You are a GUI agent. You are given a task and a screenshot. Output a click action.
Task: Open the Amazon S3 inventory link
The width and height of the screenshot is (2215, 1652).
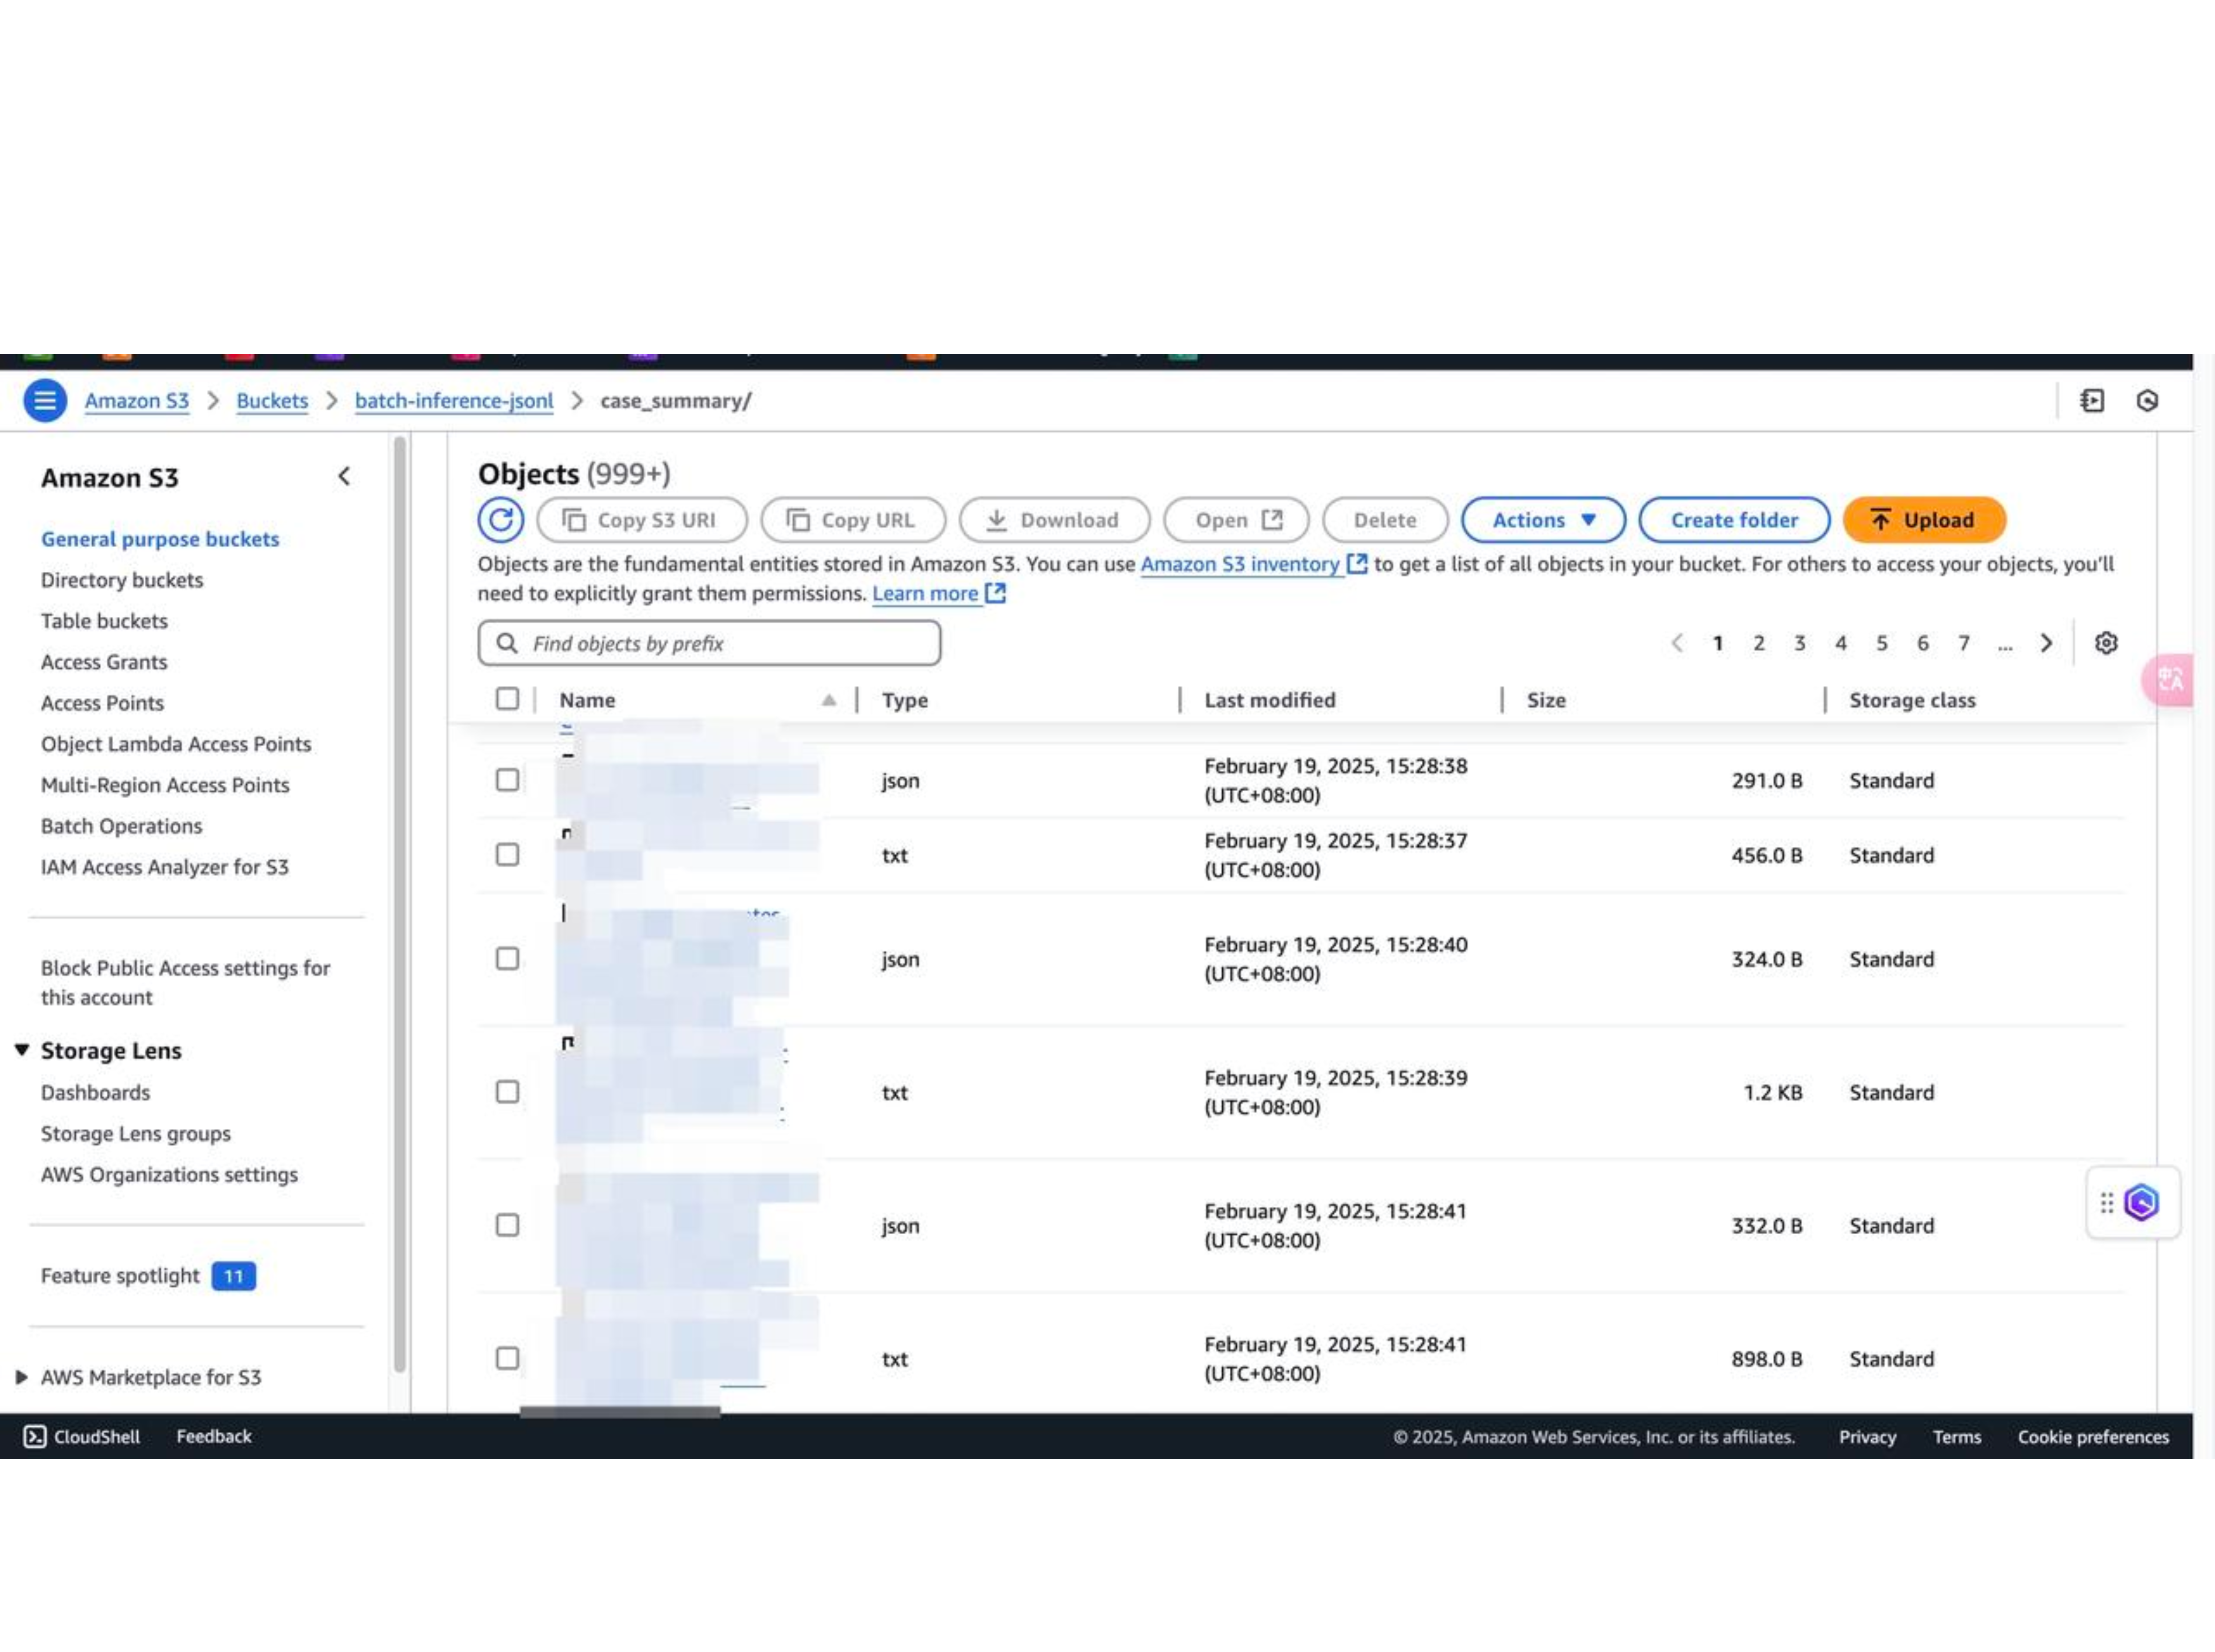(x=1240, y=564)
